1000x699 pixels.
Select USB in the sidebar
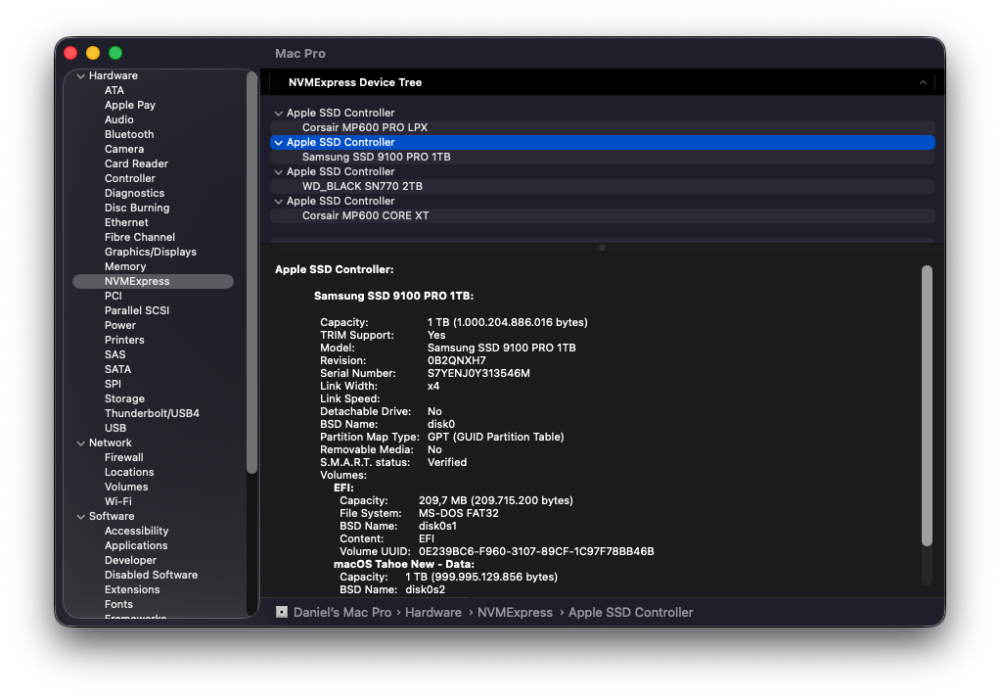tap(115, 428)
